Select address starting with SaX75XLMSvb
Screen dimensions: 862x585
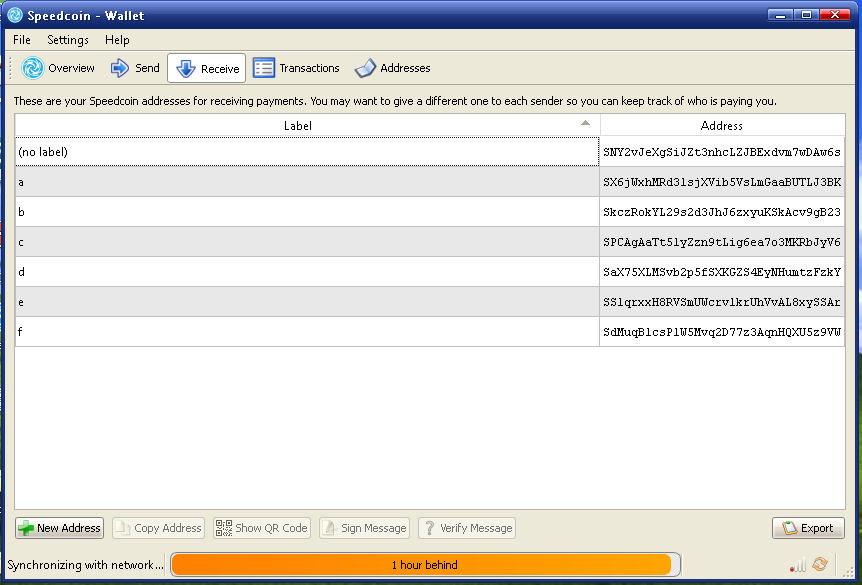722,272
